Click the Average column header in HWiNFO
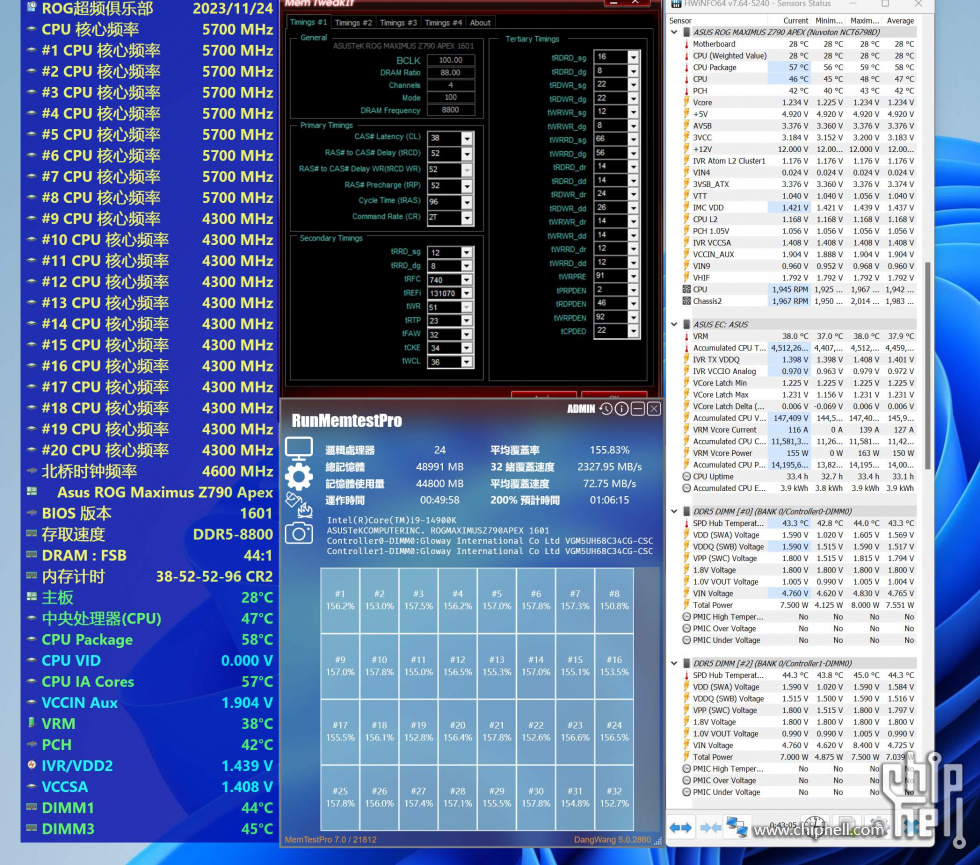The height and width of the screenshot is (865, 980). coord(900,21)
